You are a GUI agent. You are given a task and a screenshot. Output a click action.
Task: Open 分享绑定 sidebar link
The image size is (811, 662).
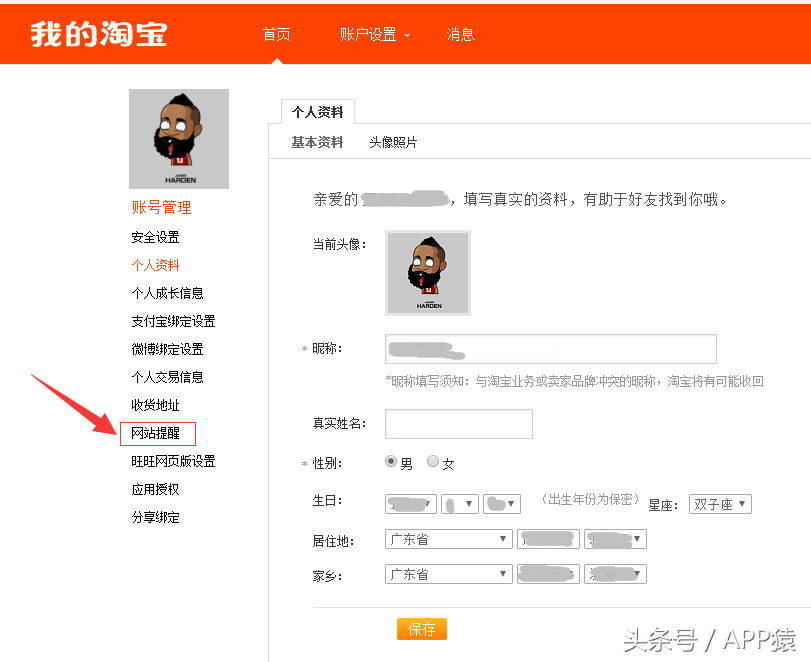[x=155, y=517]
